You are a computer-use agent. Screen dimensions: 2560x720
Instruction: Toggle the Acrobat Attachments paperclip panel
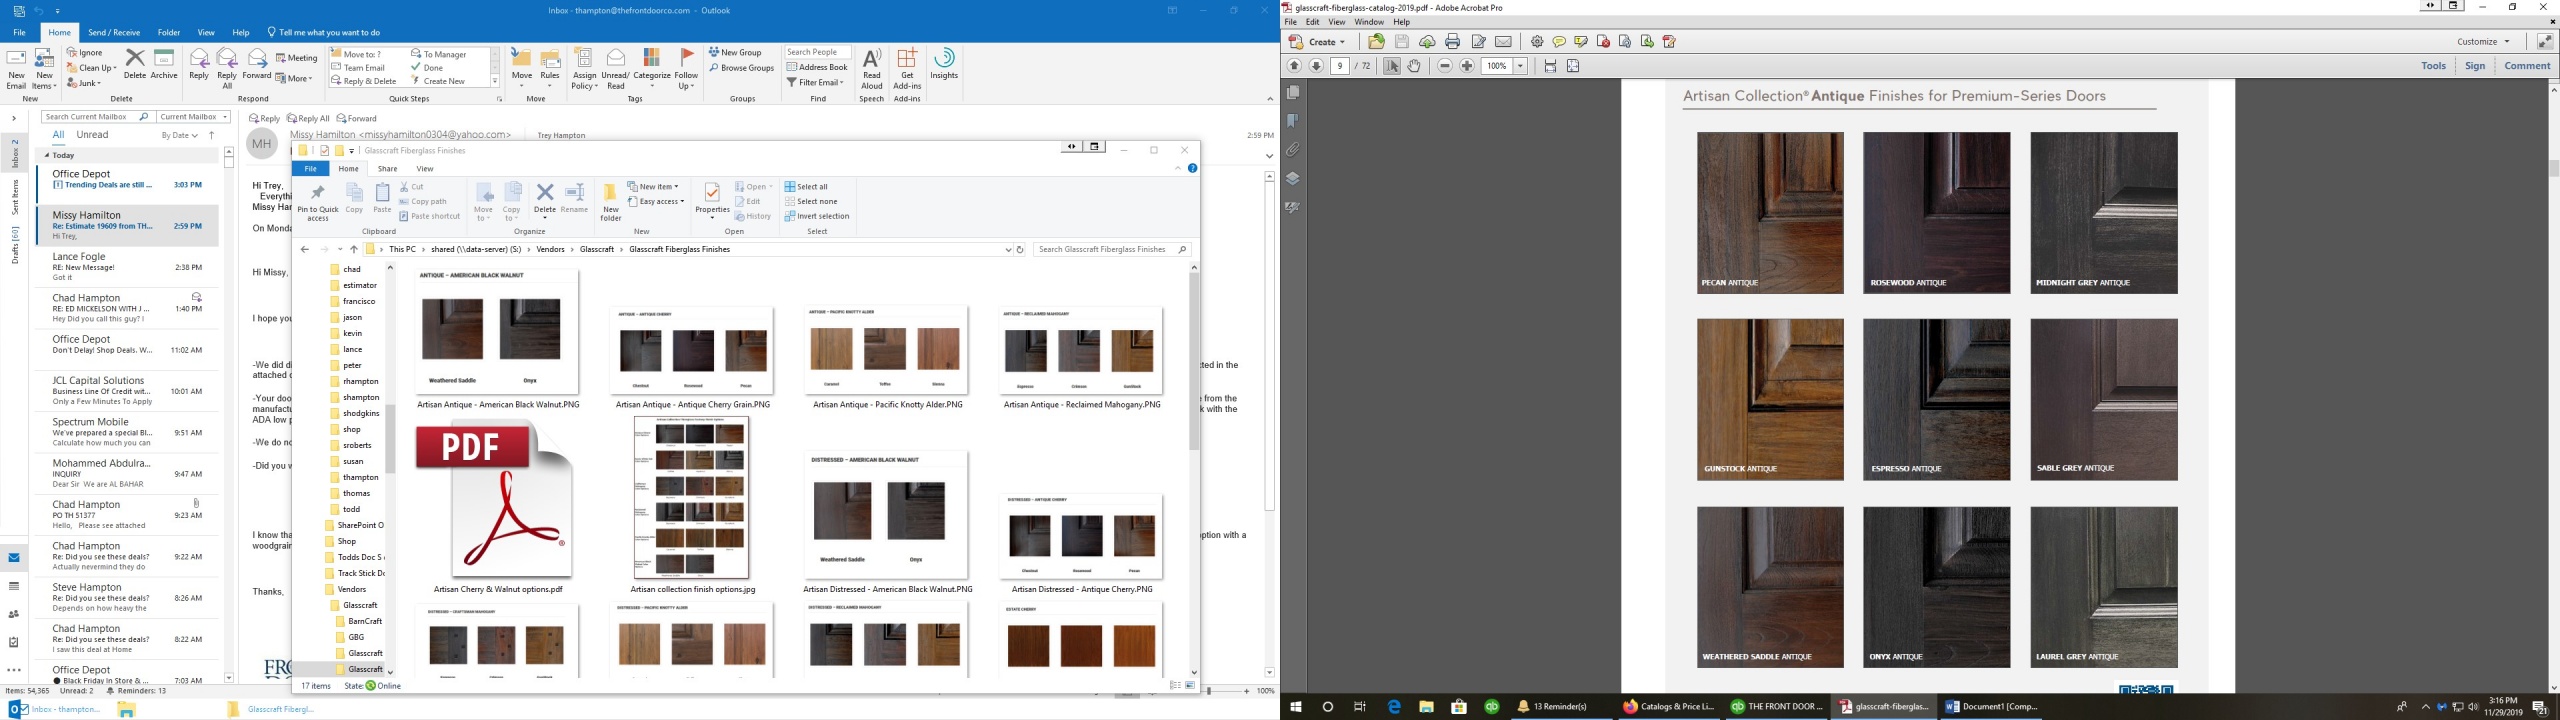click(x=1293, y=150)
